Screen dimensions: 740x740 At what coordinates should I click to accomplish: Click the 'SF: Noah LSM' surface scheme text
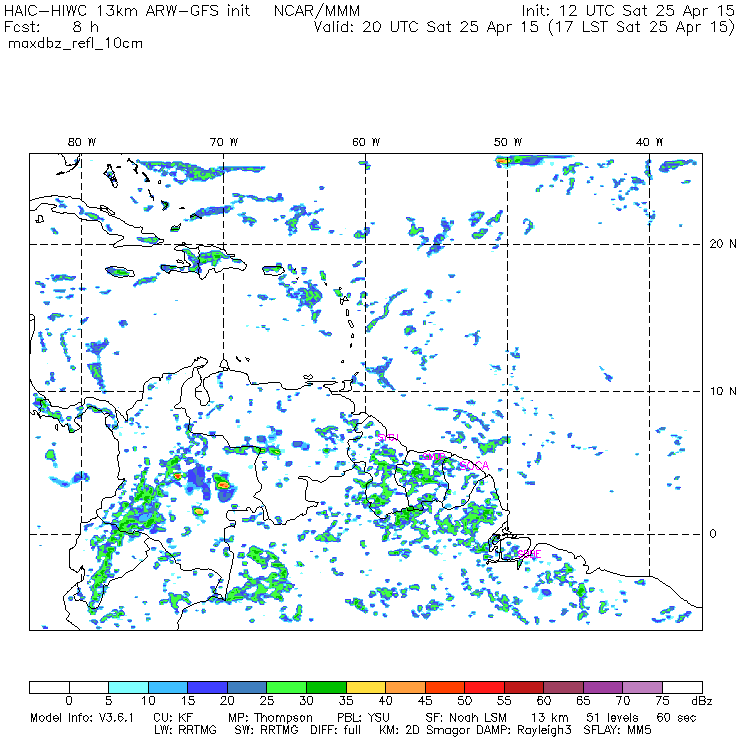(466, 718)
